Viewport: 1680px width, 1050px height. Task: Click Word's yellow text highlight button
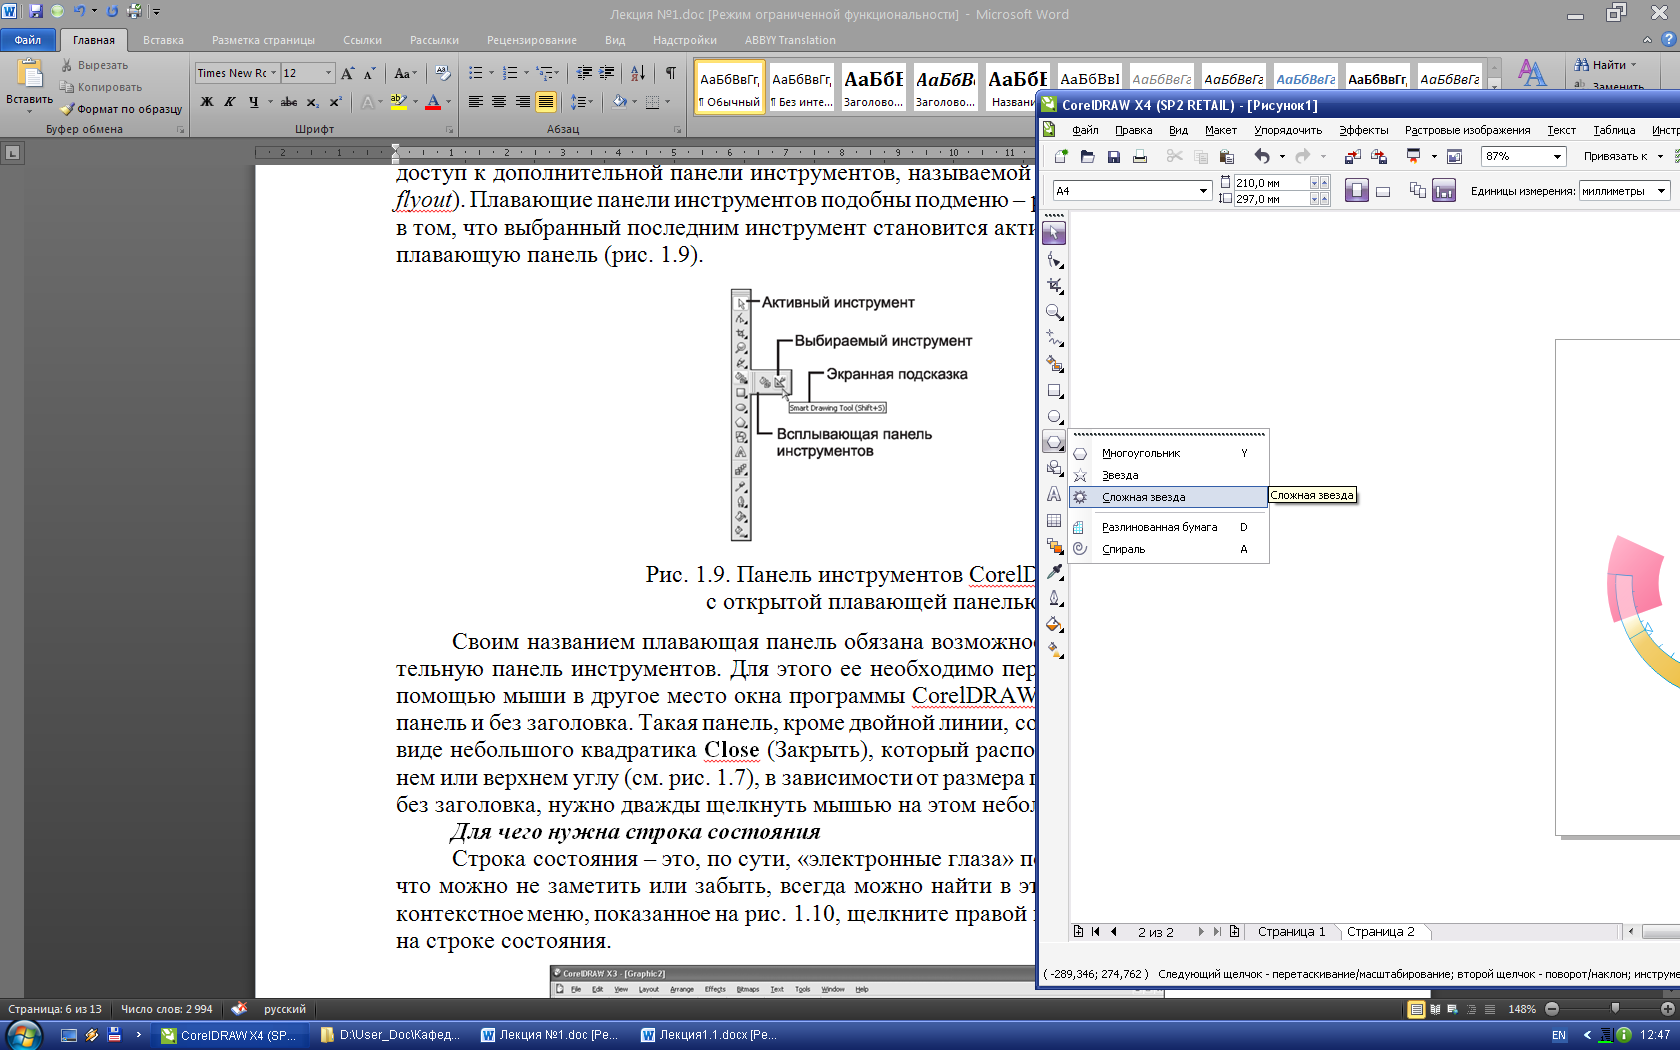point(398,102)
